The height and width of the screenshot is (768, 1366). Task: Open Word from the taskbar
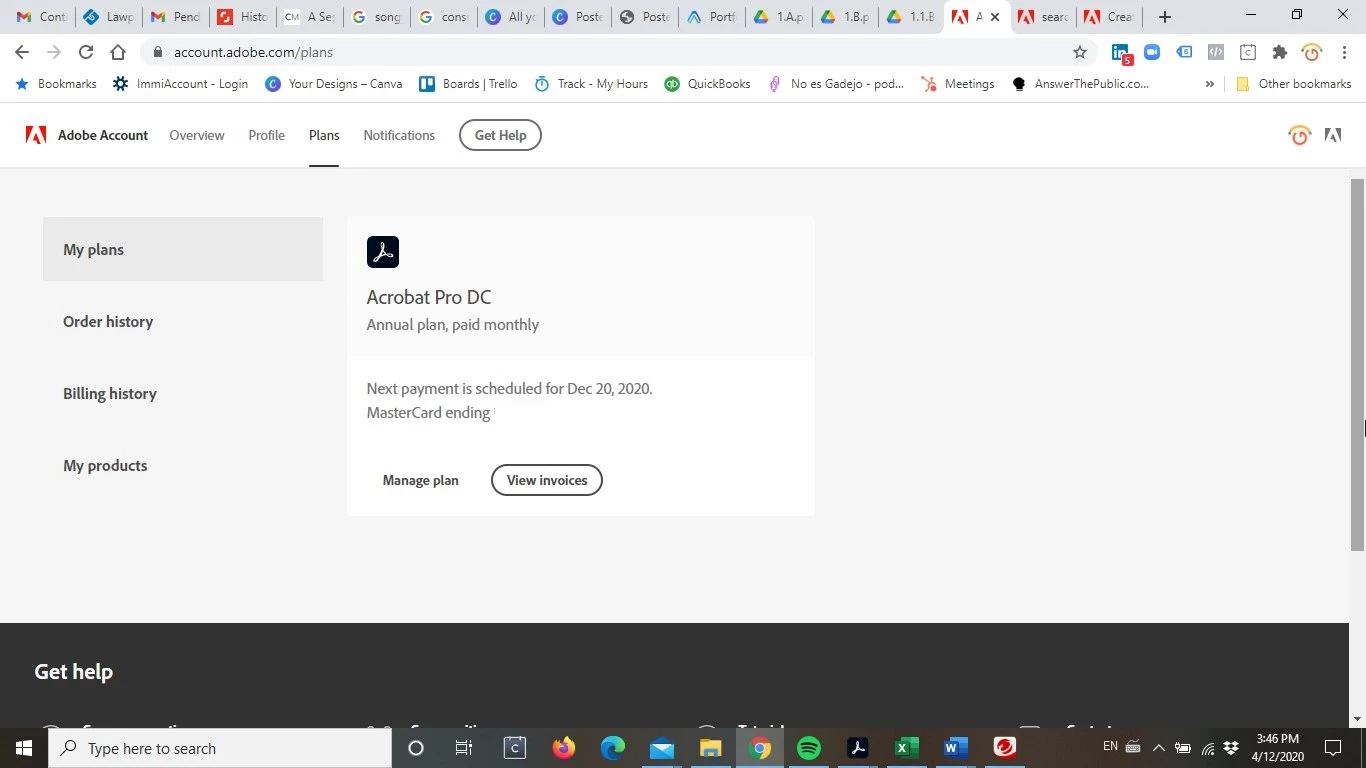click(x=955, y=748)
